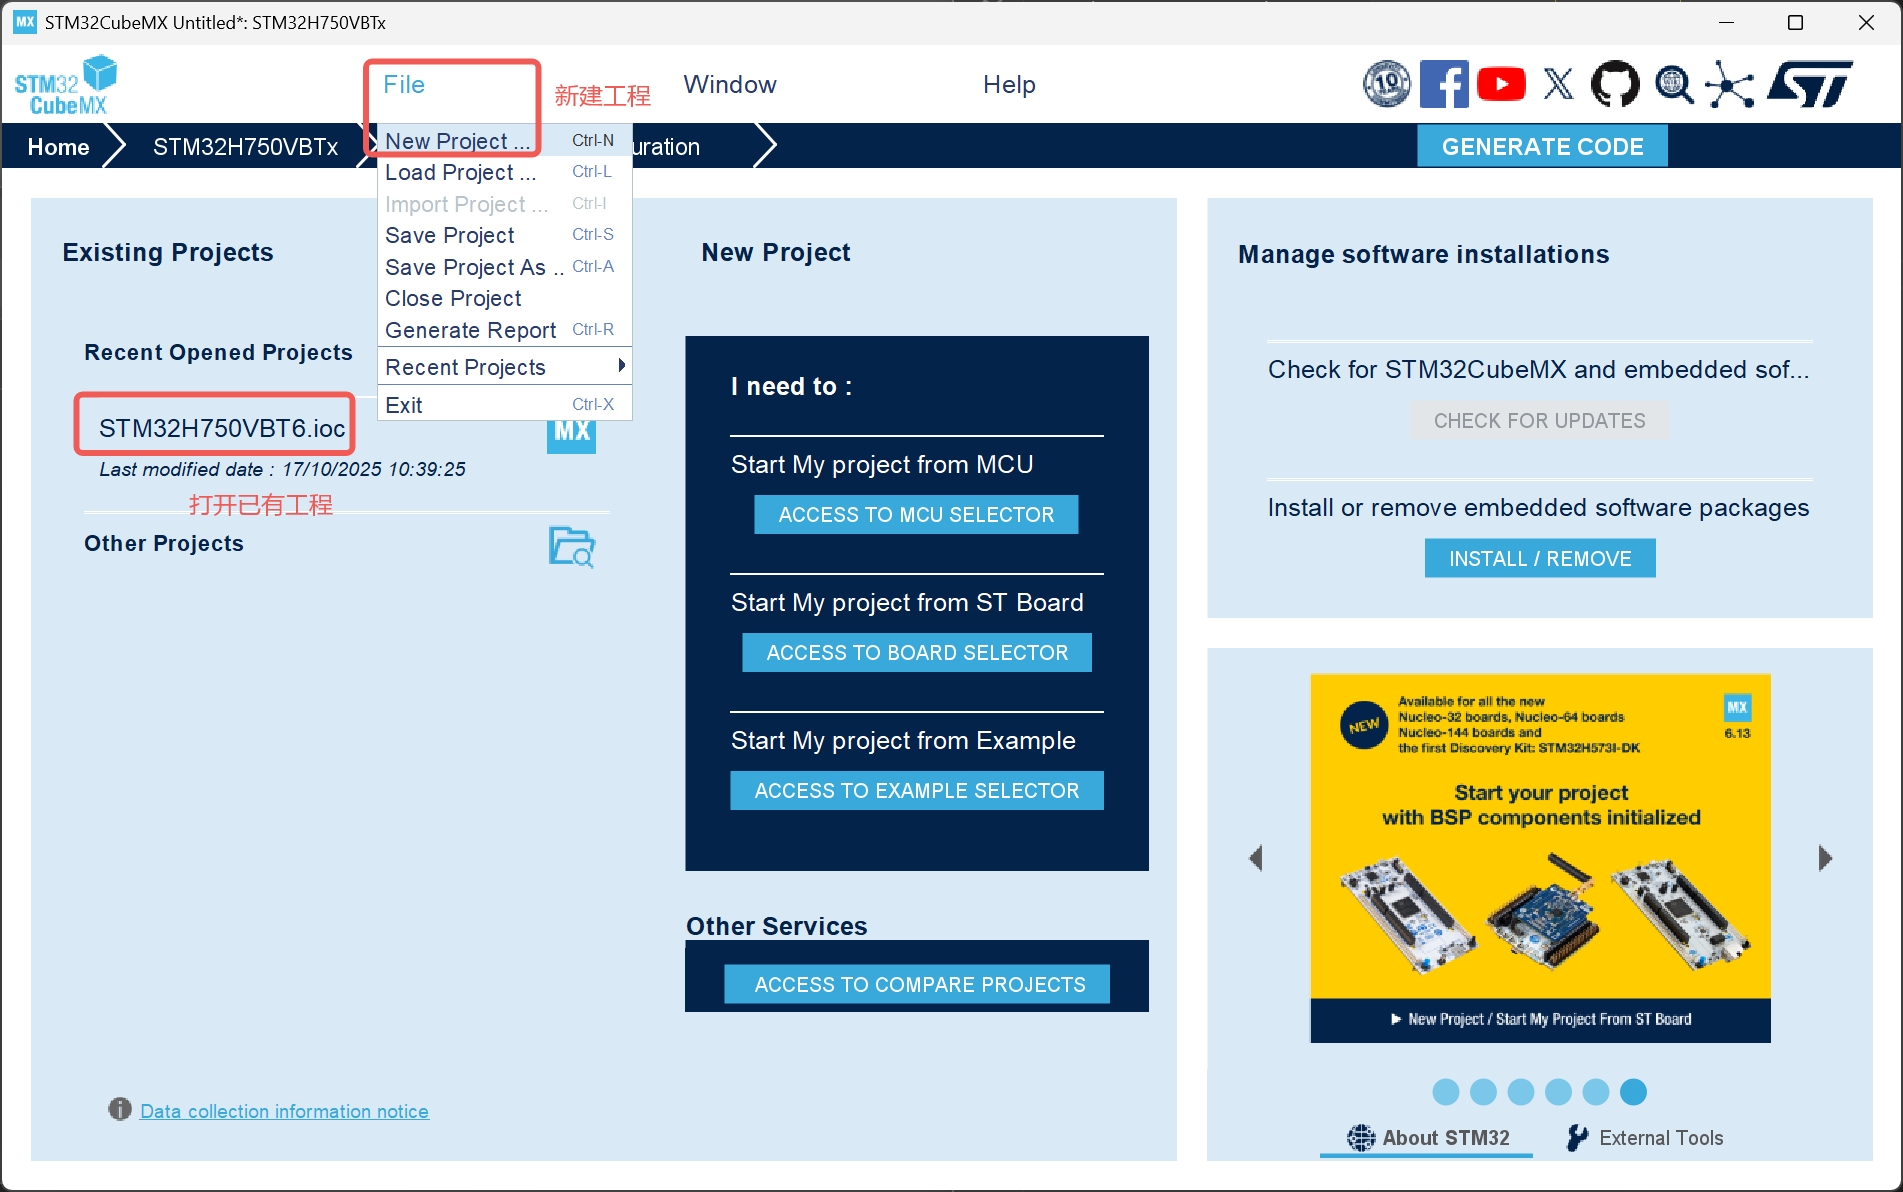Click ACCESS TO COMPARE PROJECTS
Image resolution: width=1903 pixels, height=1192 pixels.
(917, 984)
